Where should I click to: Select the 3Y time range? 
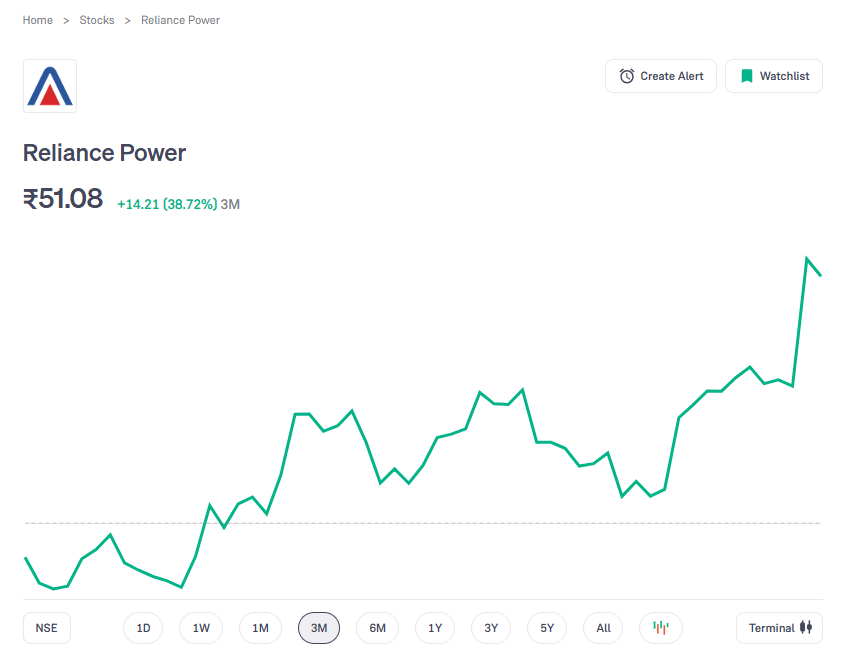tap(491, 628)
